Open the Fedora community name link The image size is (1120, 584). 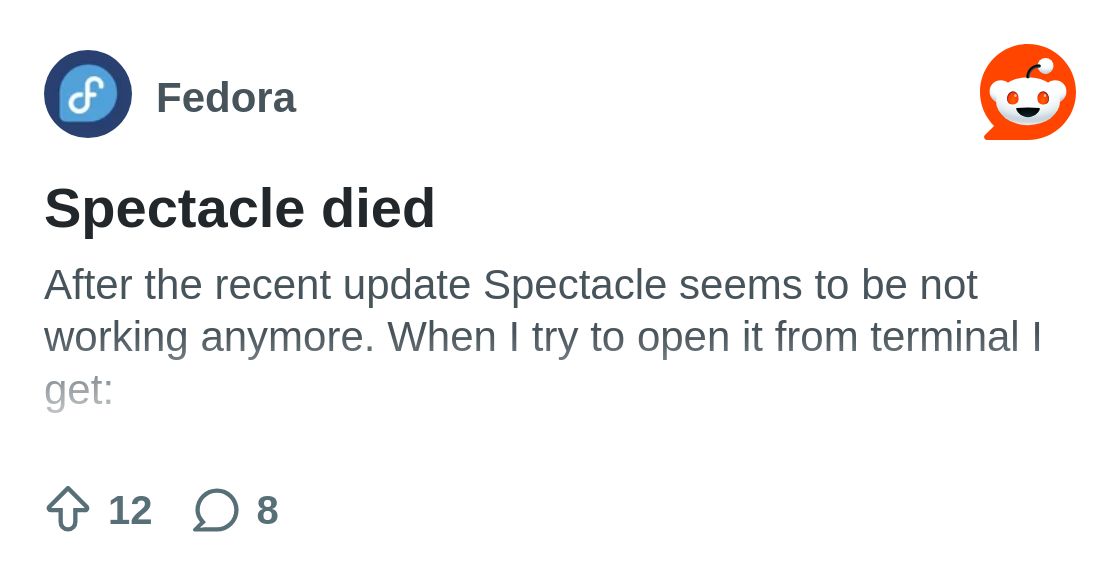226,98
